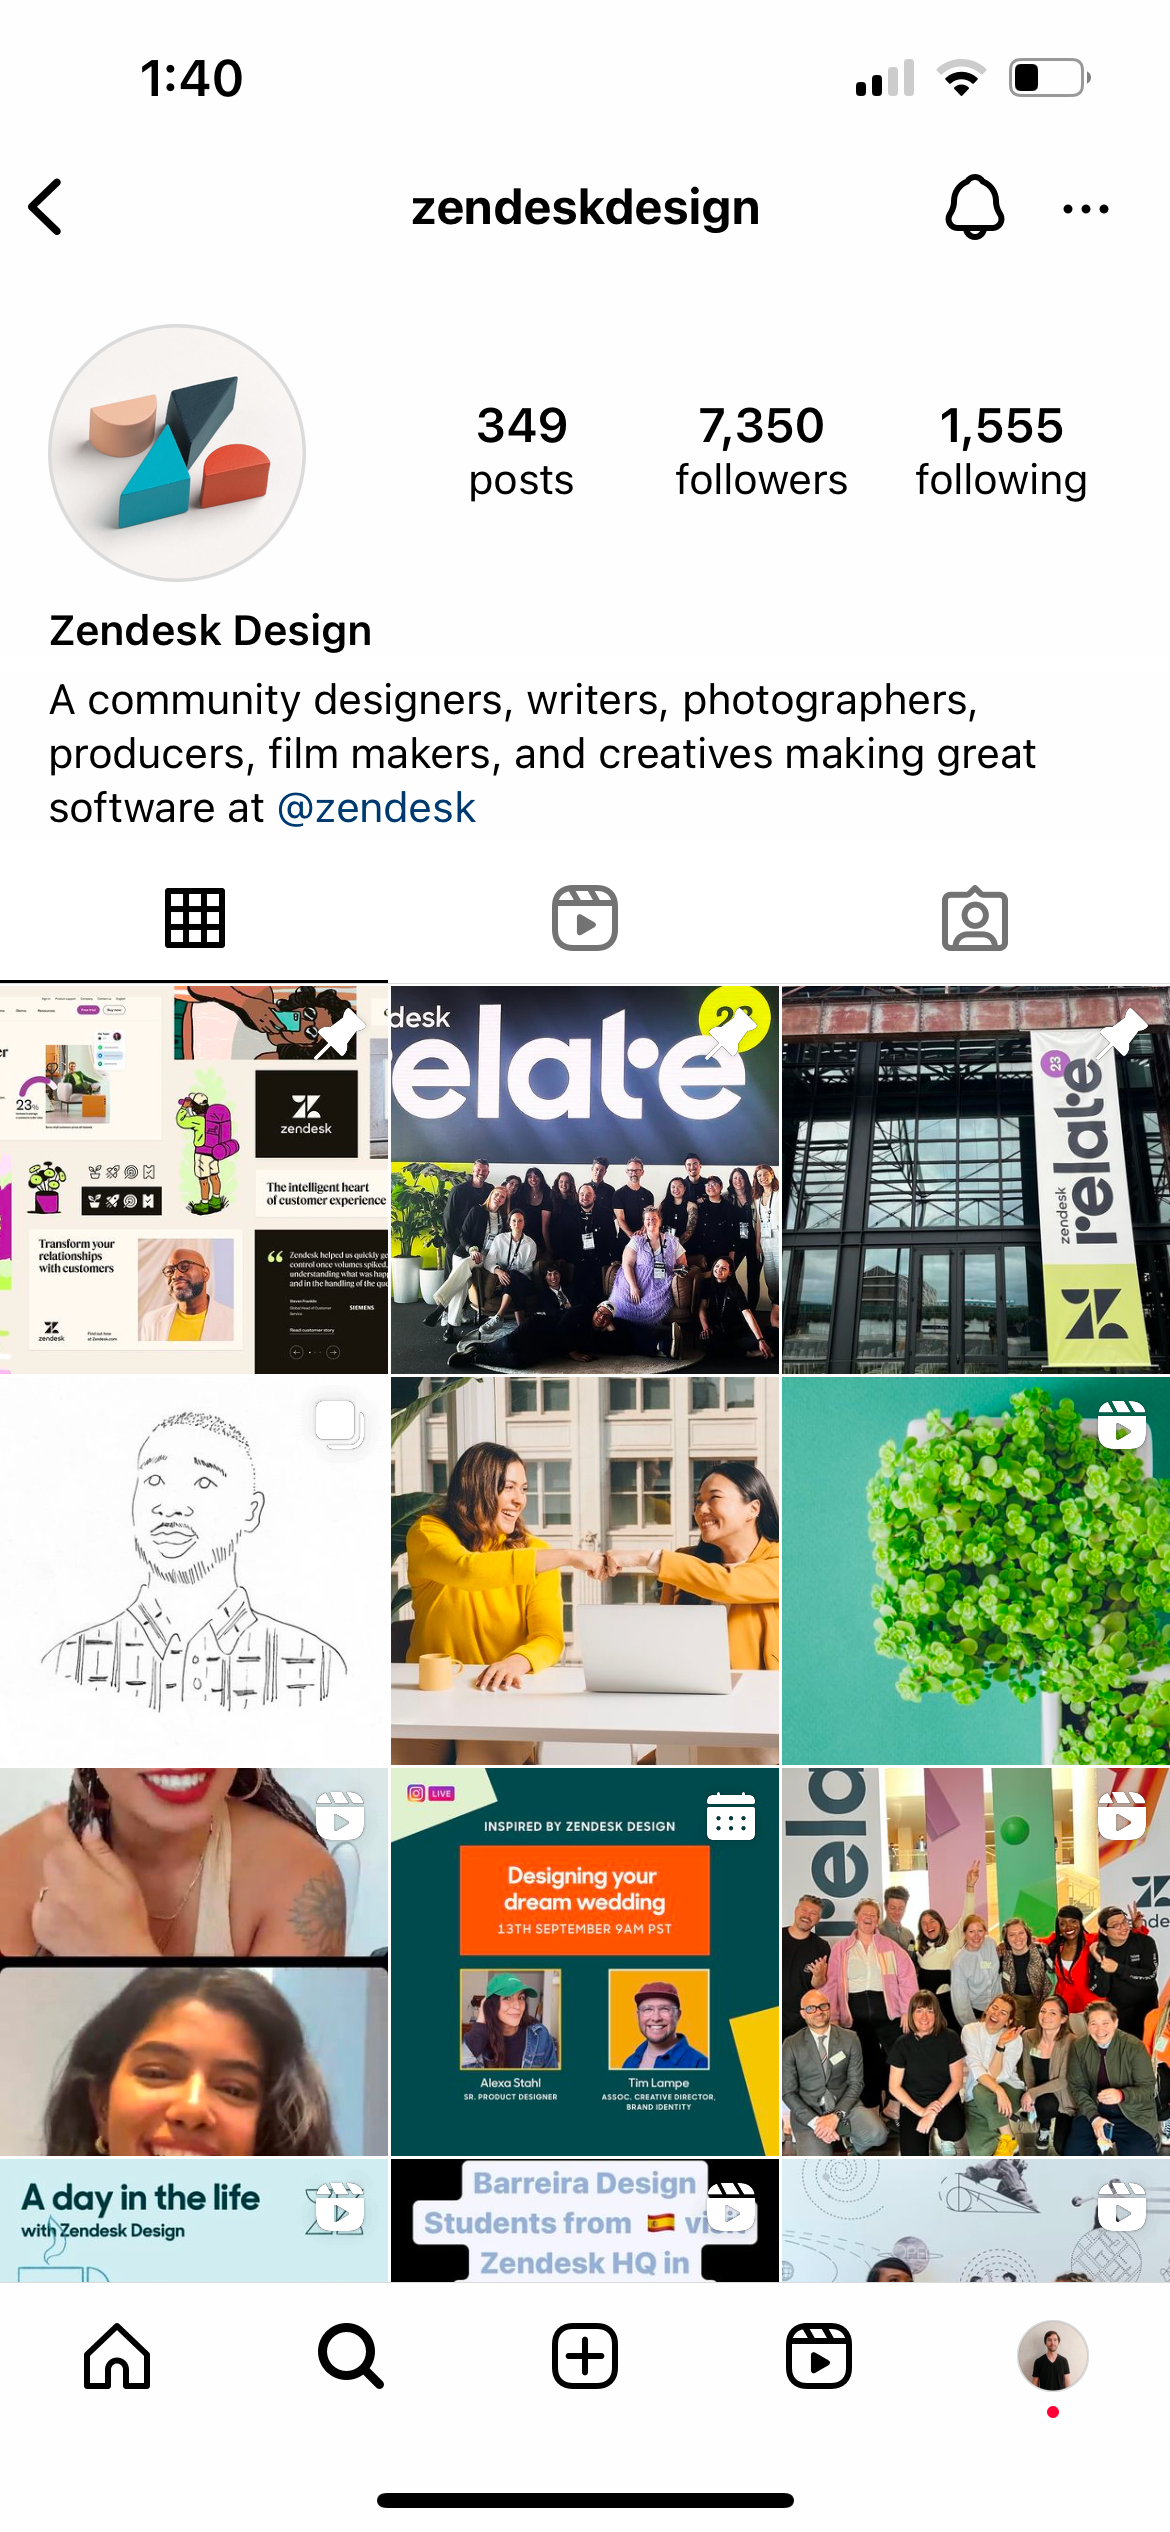The image size is (1170, 2532).
Task: Open the line-drawing portrait carousel post
Action: (x=194, y=1571)
